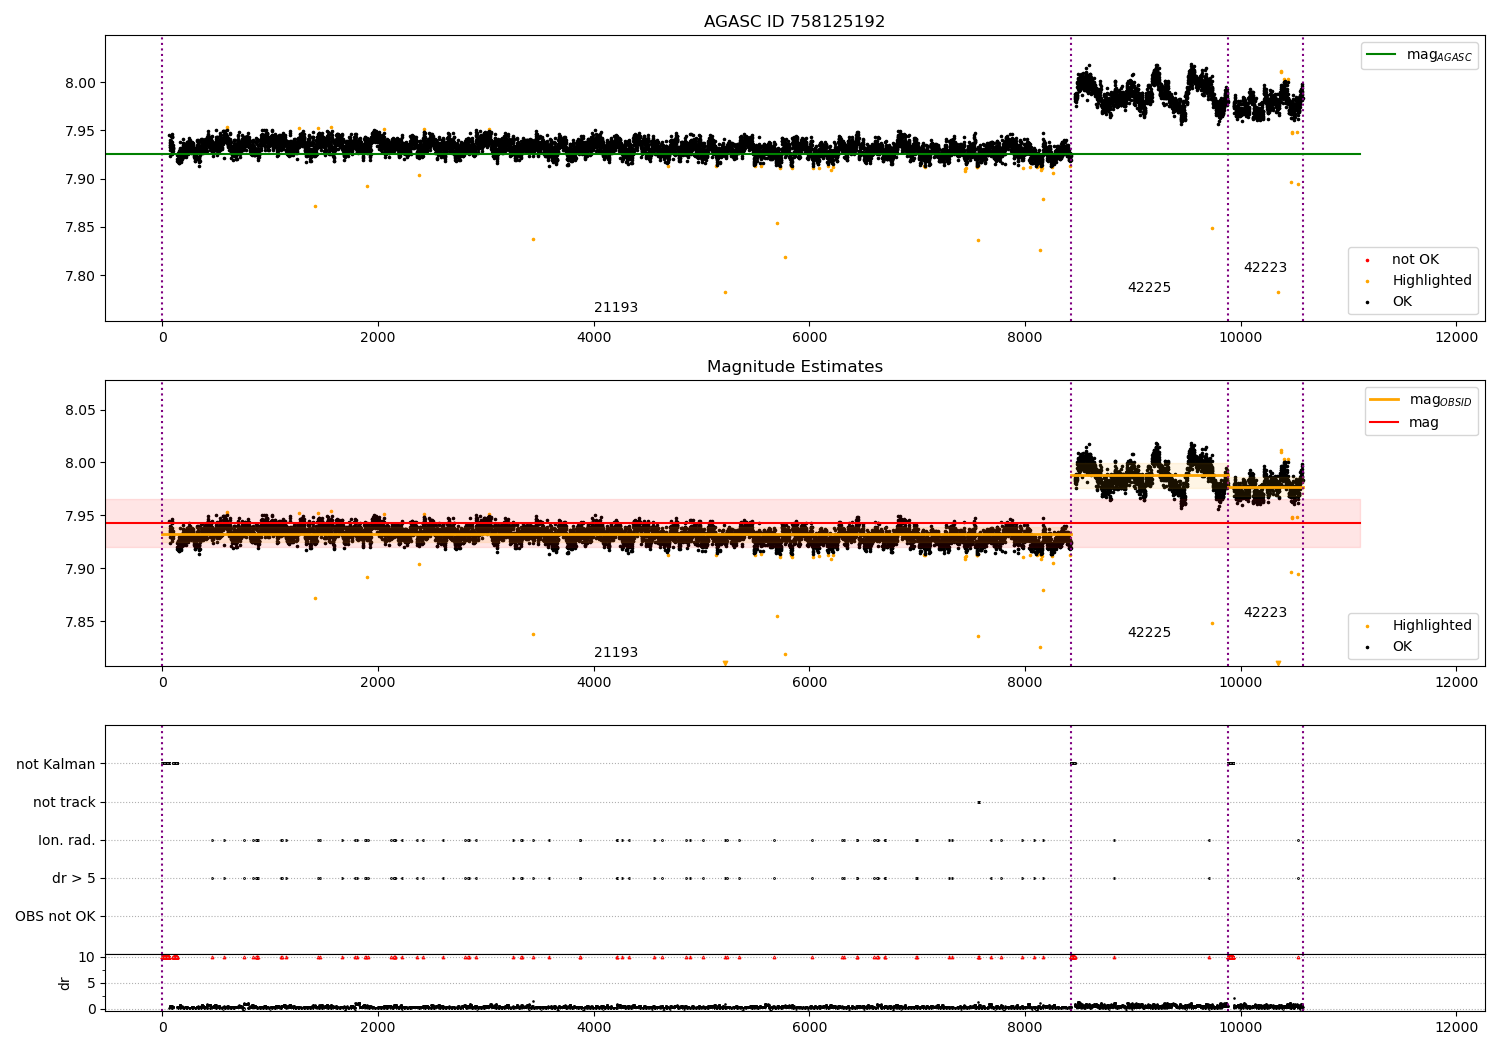The image size is (1500, 1050).
Task: Click the "12000" x tick of the top plot
Action: pos(1456,338)
